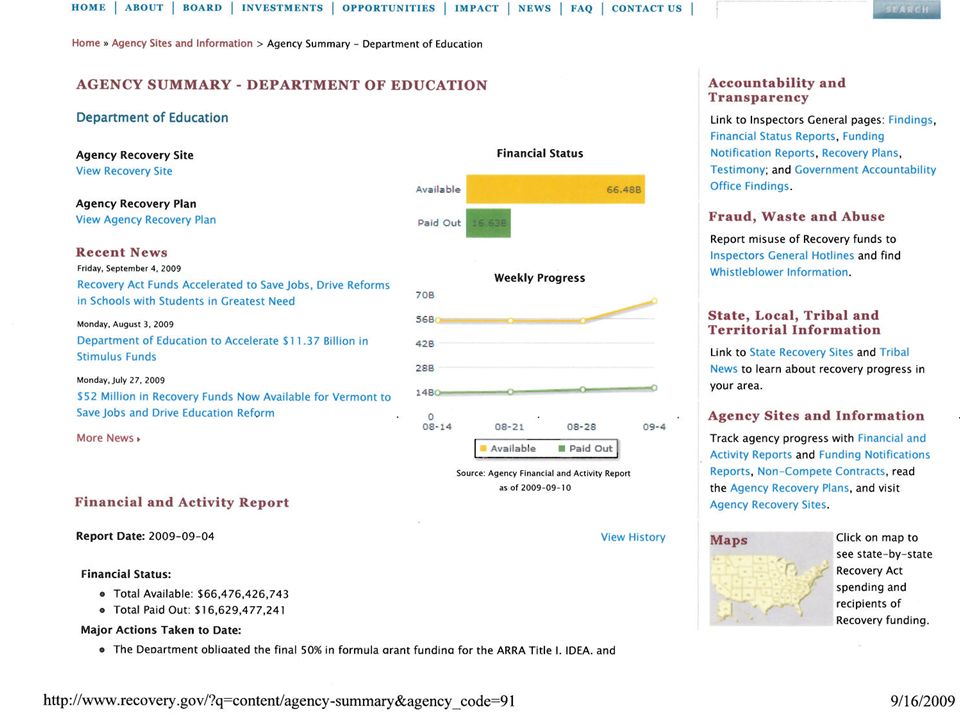Click the United States map thumbnail
The height and width of the screenshot is (720, 960).
770,579
